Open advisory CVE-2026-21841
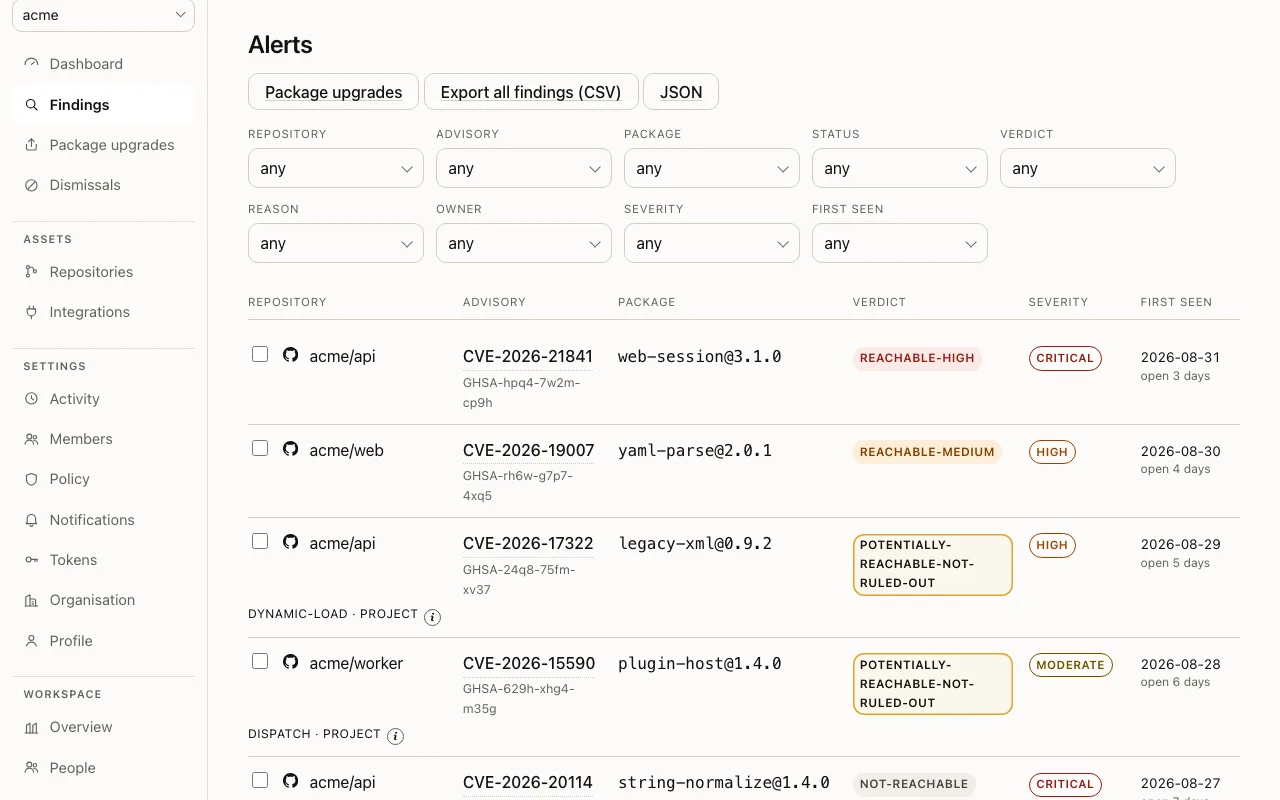The image size is (1280, 800). (528, 356)
